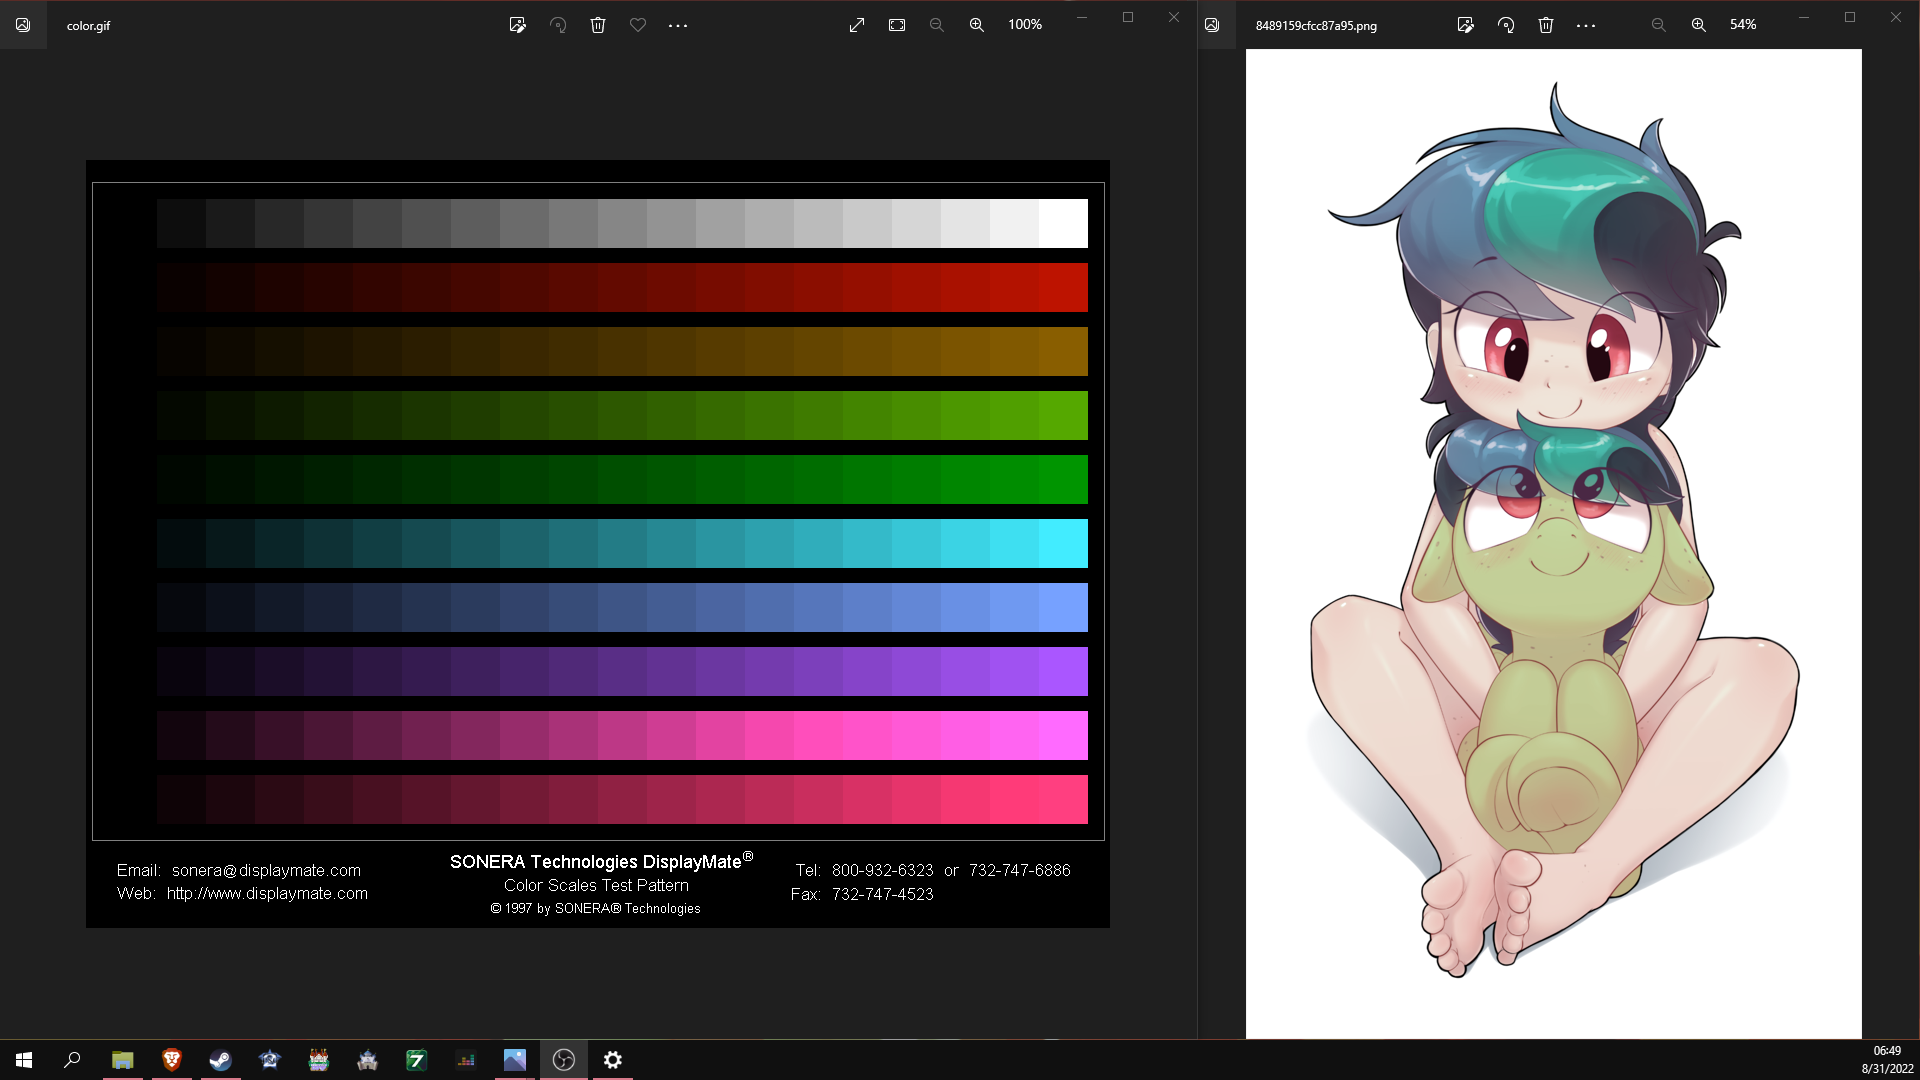Click the color.gif file name title
Viewport: 1920px width, 1080px height.
[88, 26]
